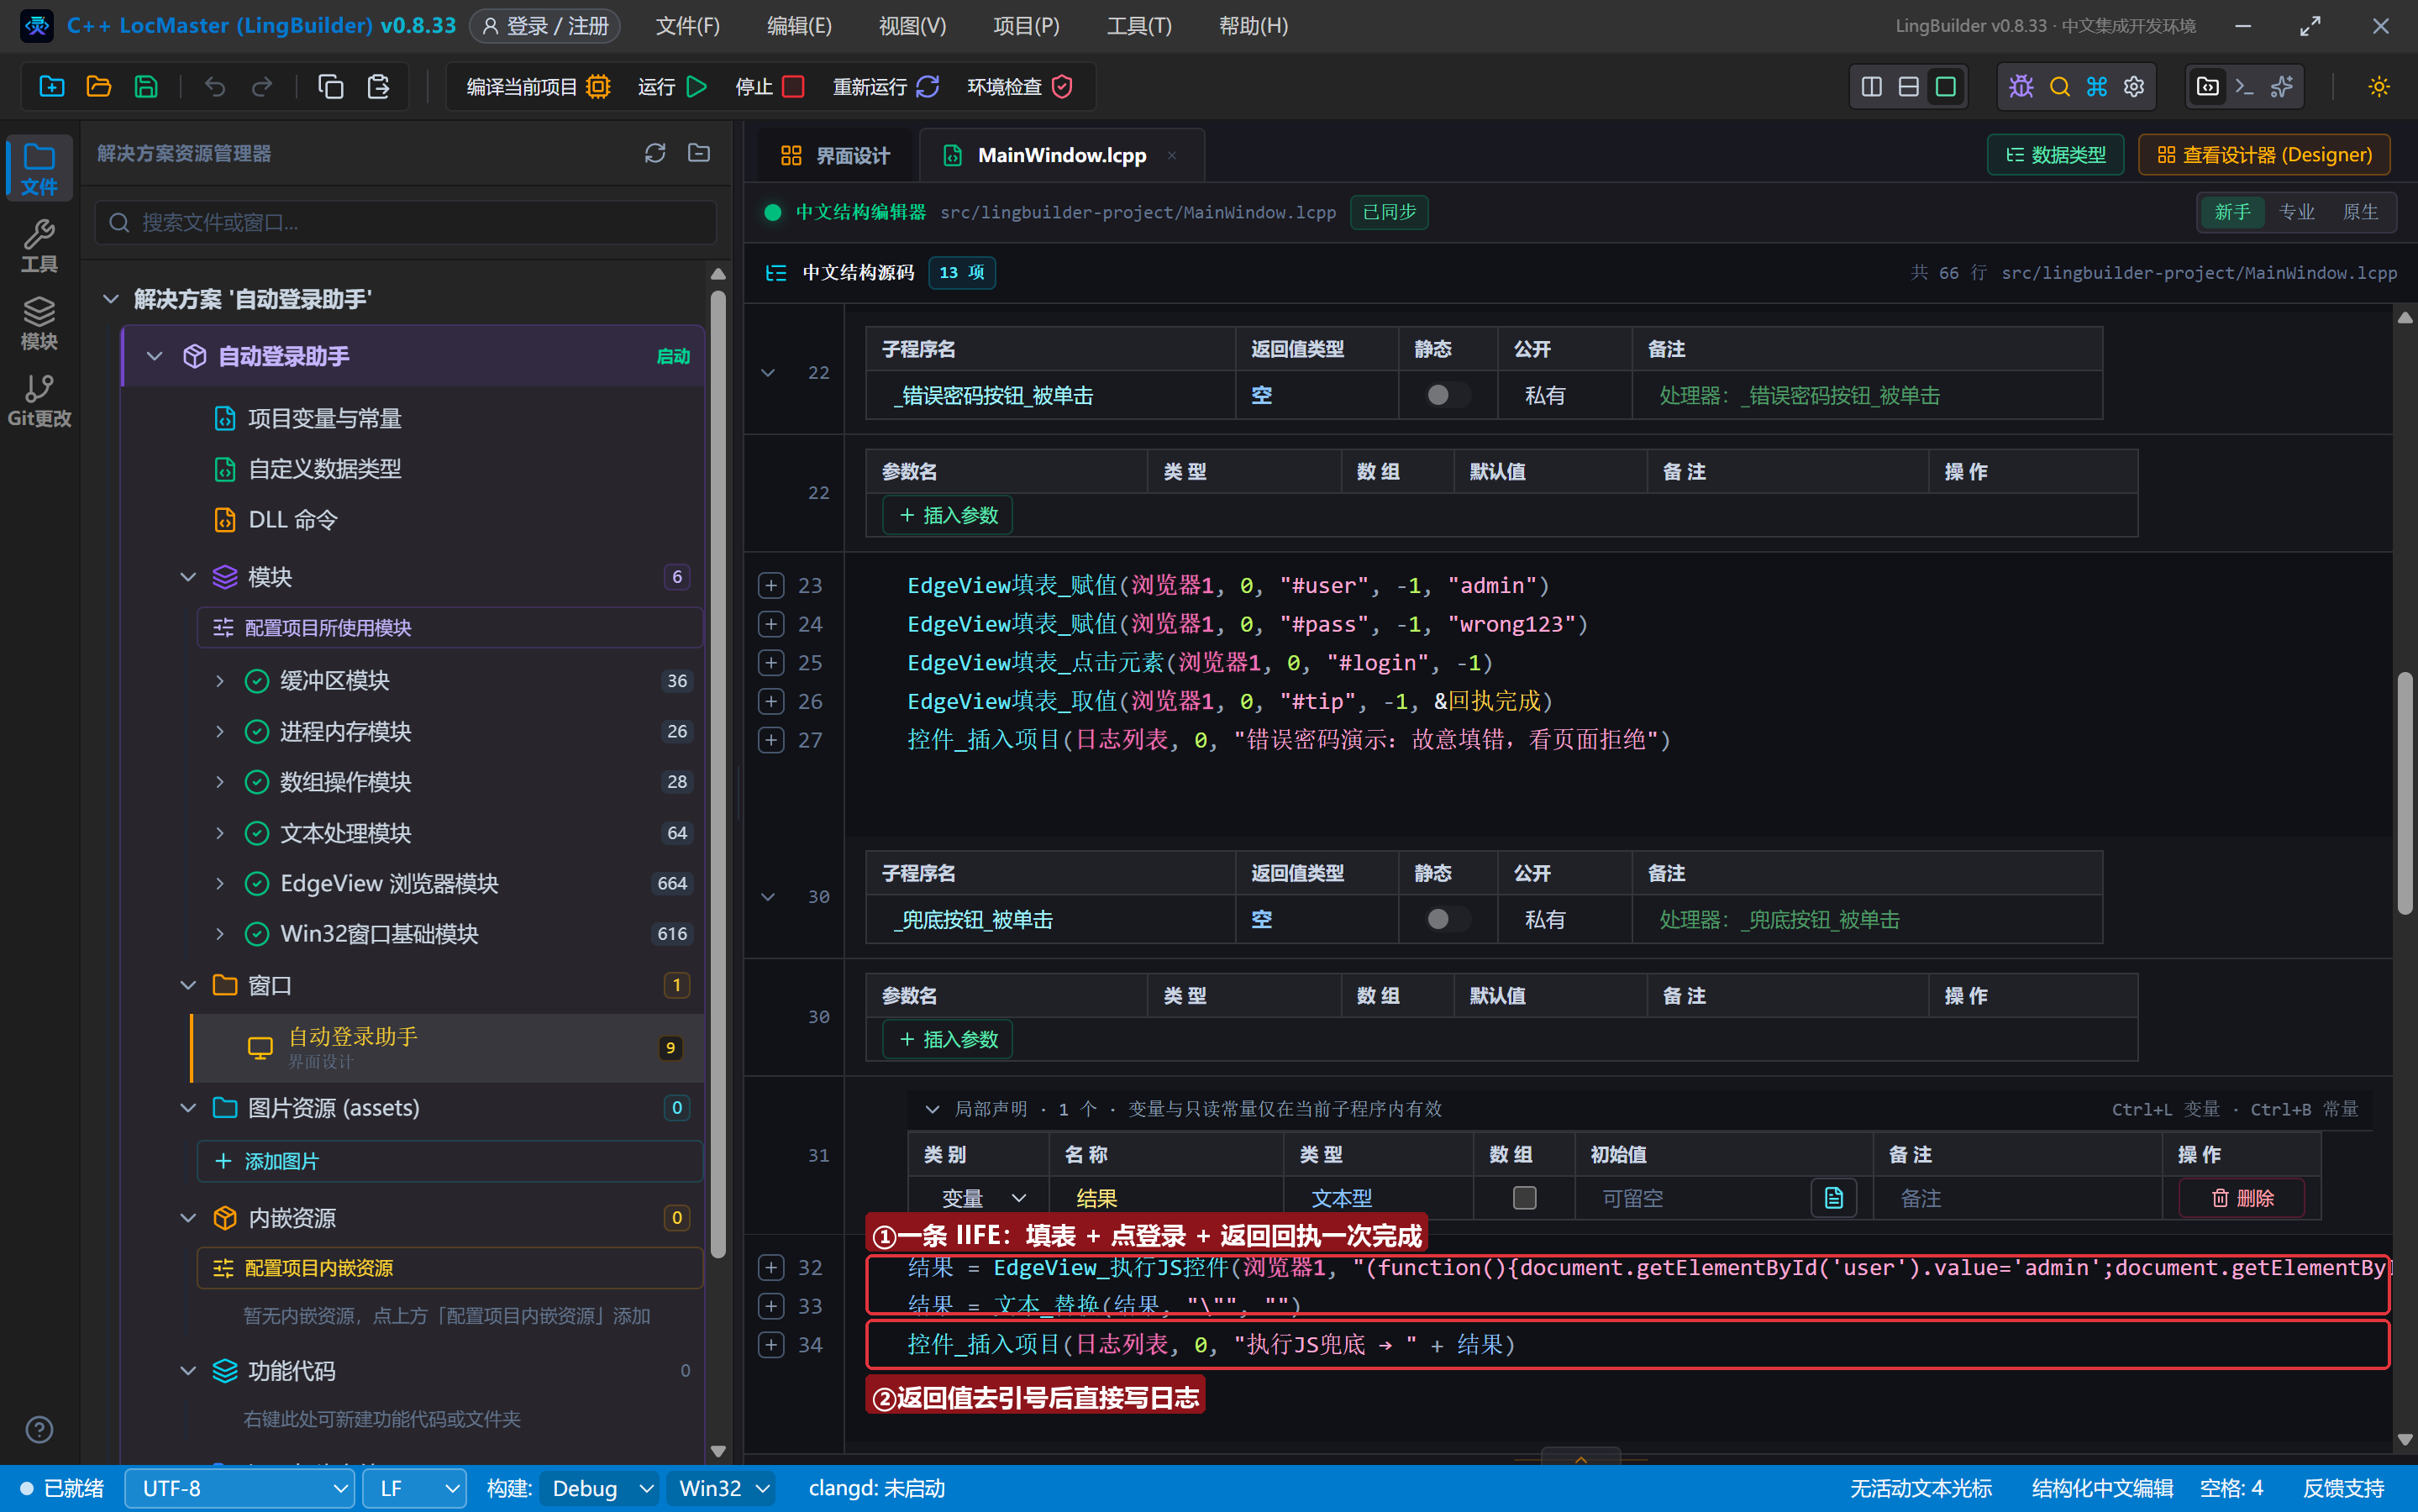Select the 专业 editor mode
Screen dimensions: 2418x1512
point(2296,212)
